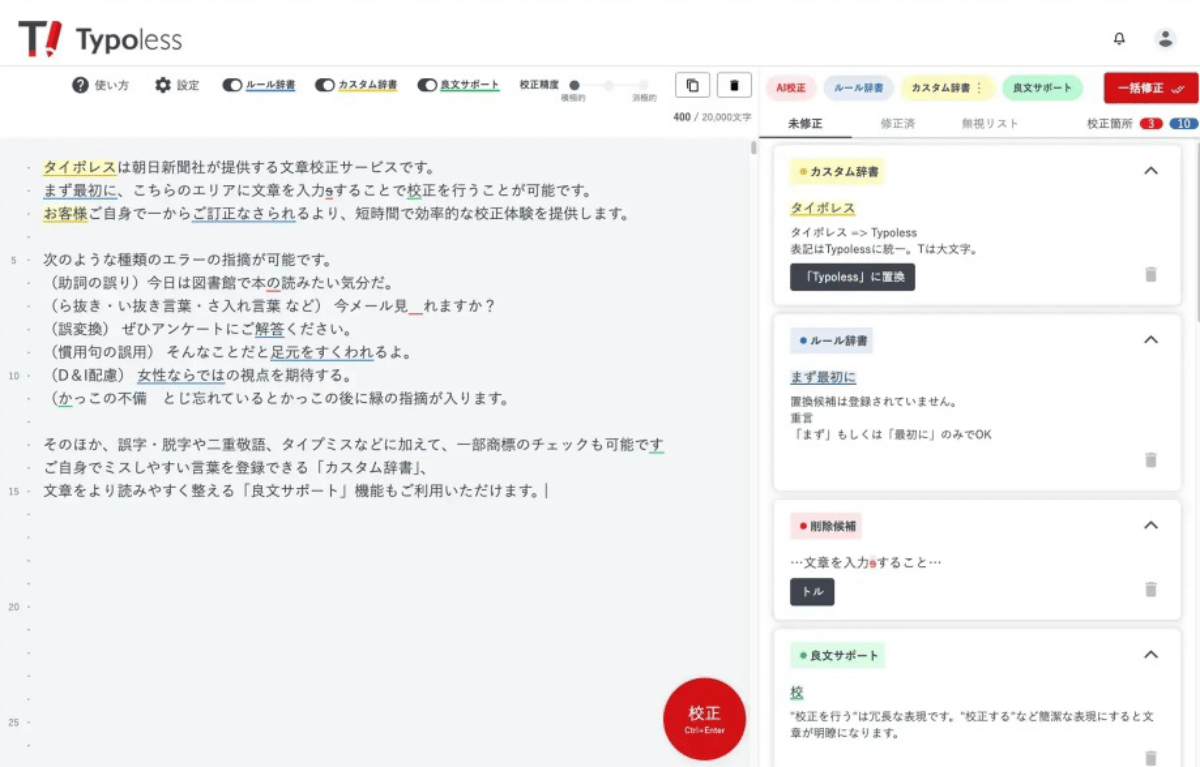The width and height of the screenshot is (1200, 767).
Task: Dismiss the 削除候補 card with trash icon
Action: [x=1150, y=590]
